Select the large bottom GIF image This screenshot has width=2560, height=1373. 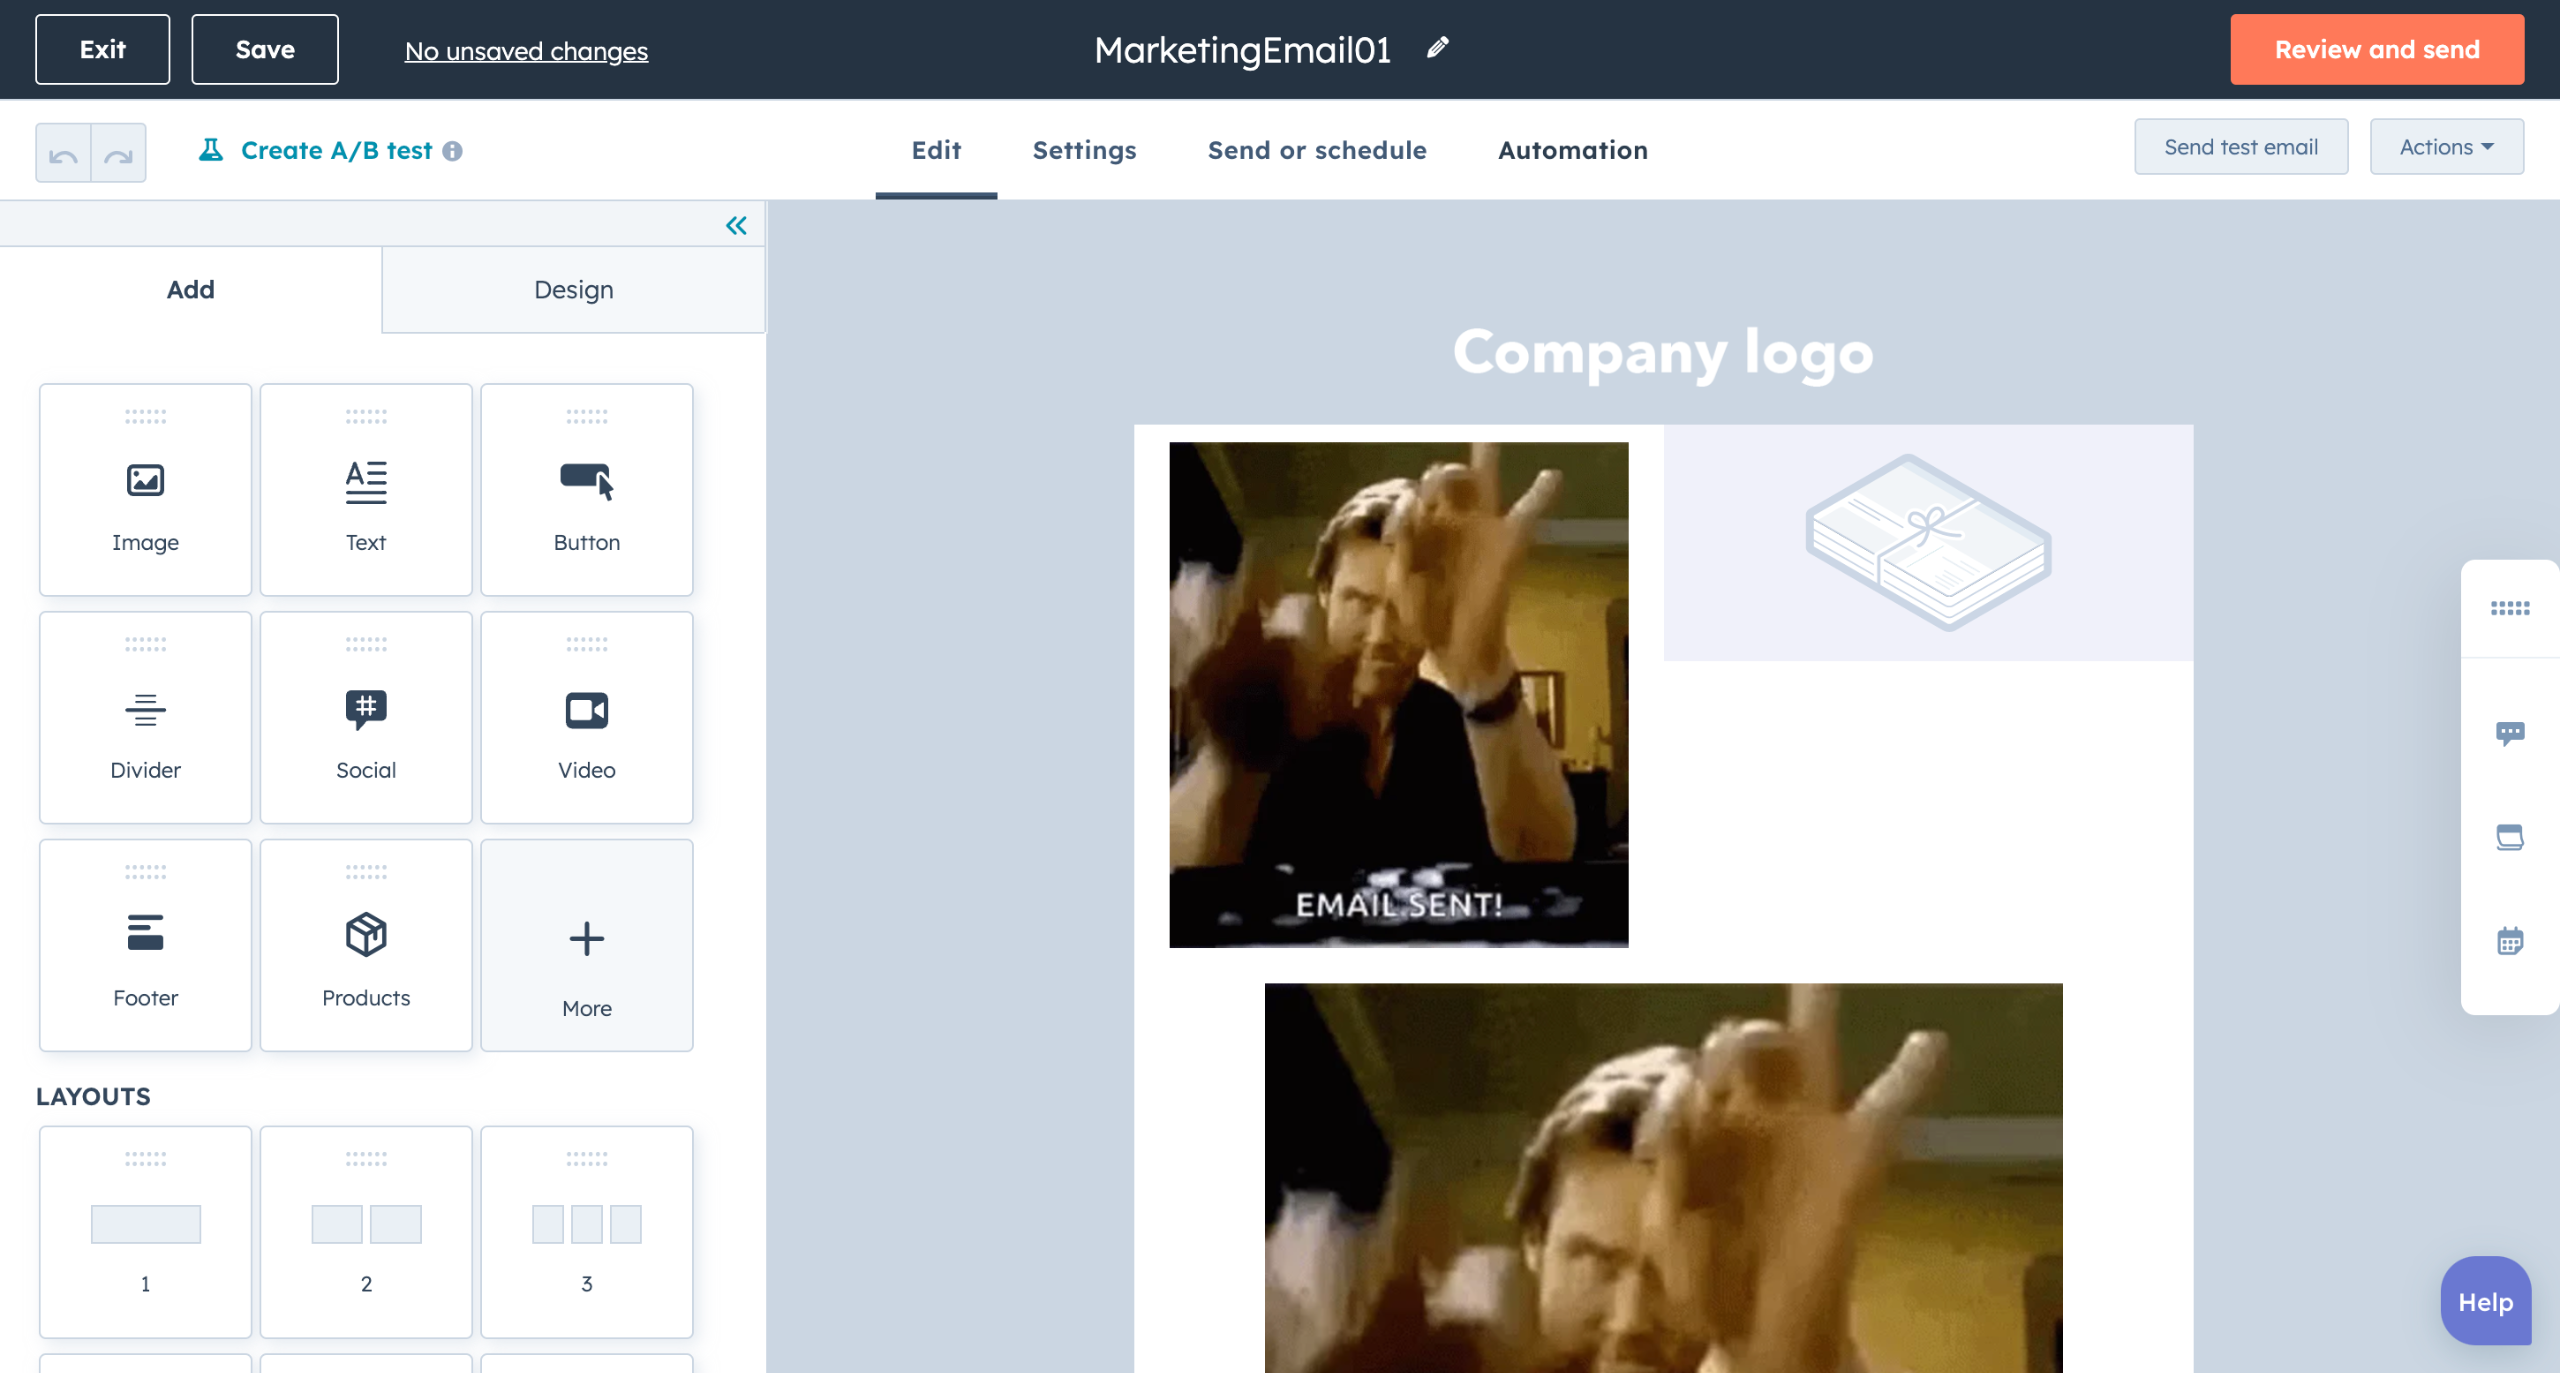pos(1663,1178)
